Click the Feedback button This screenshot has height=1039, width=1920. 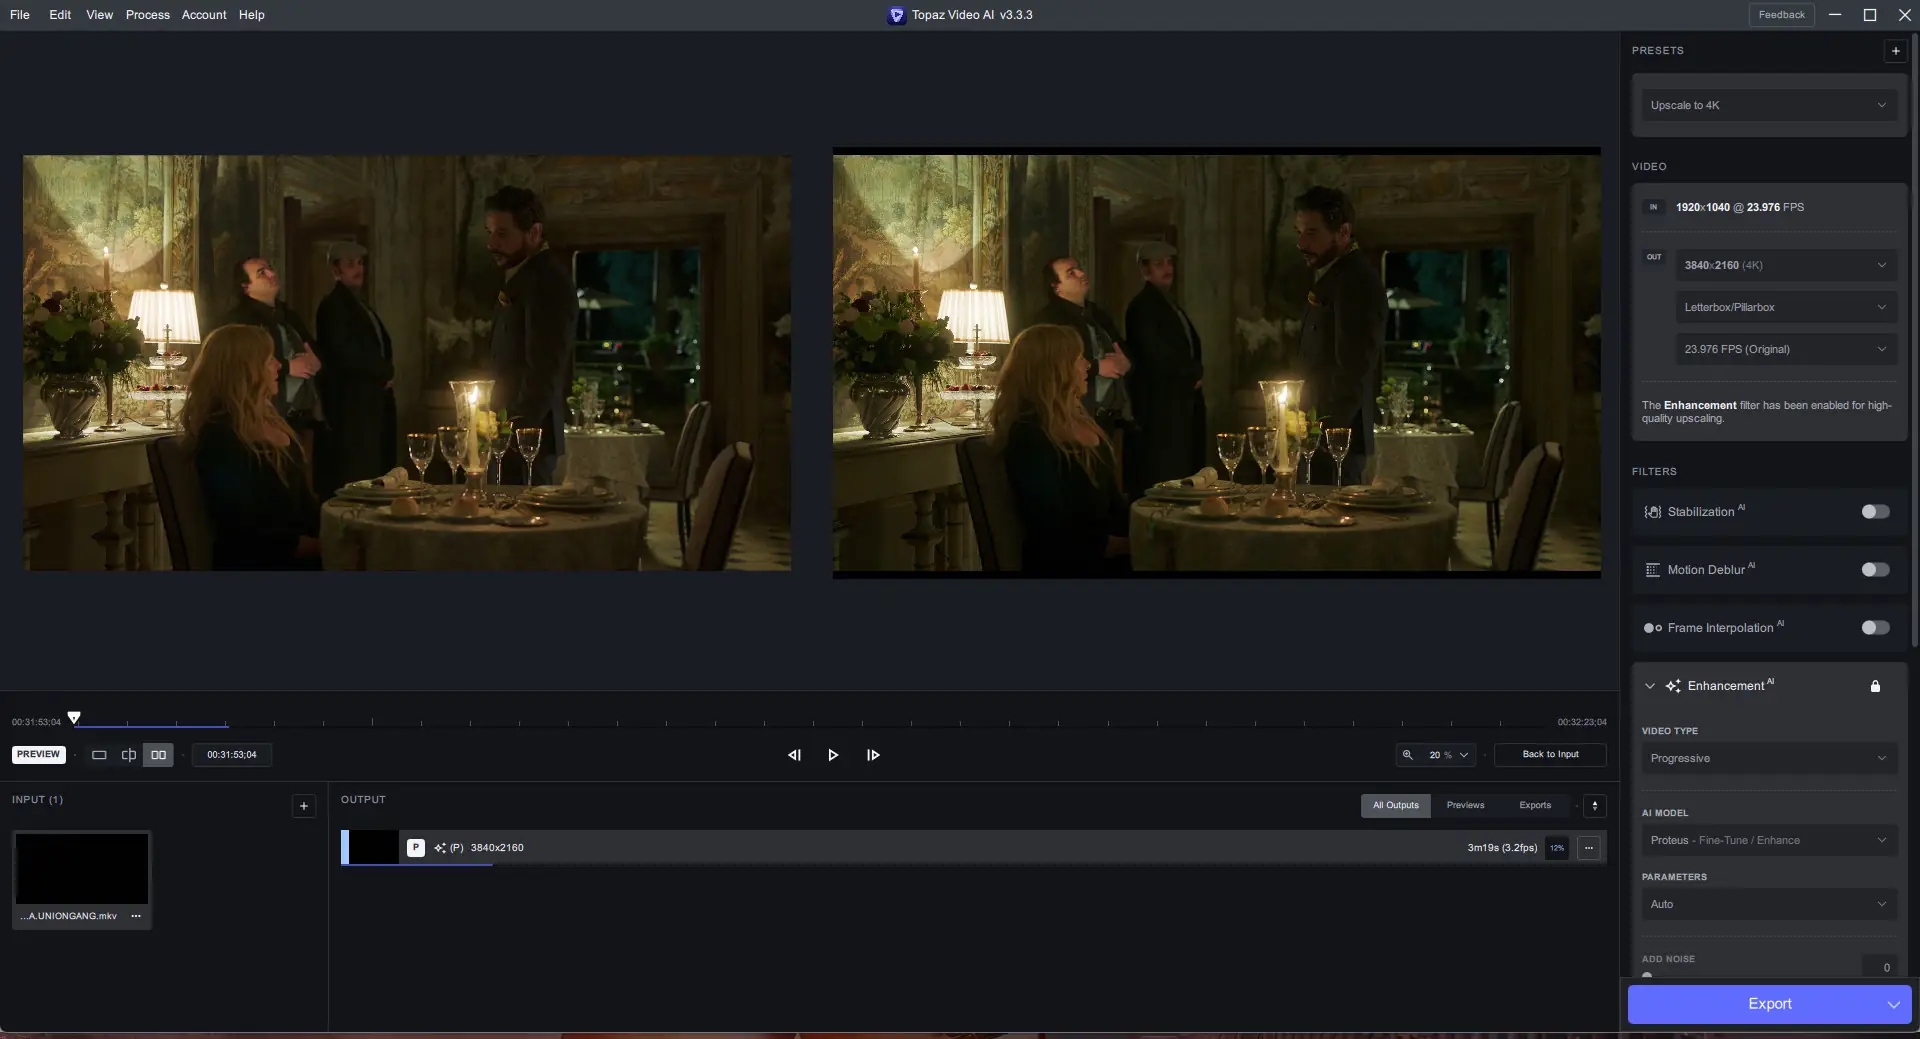point(1781,15)
